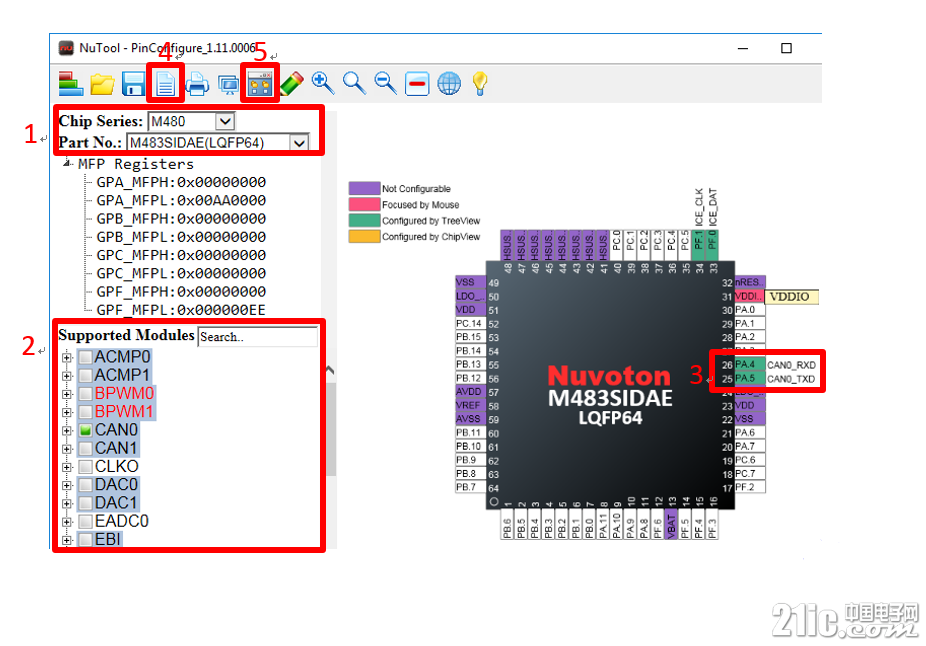Click pin PA.4 on the chip
The height and width of the screenshot is (646, 926).
coord(750,364)
